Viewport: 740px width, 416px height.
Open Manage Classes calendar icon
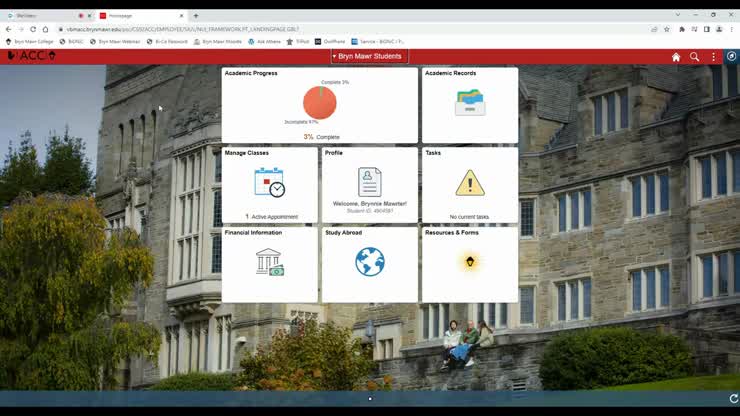(x=269, y=183)
